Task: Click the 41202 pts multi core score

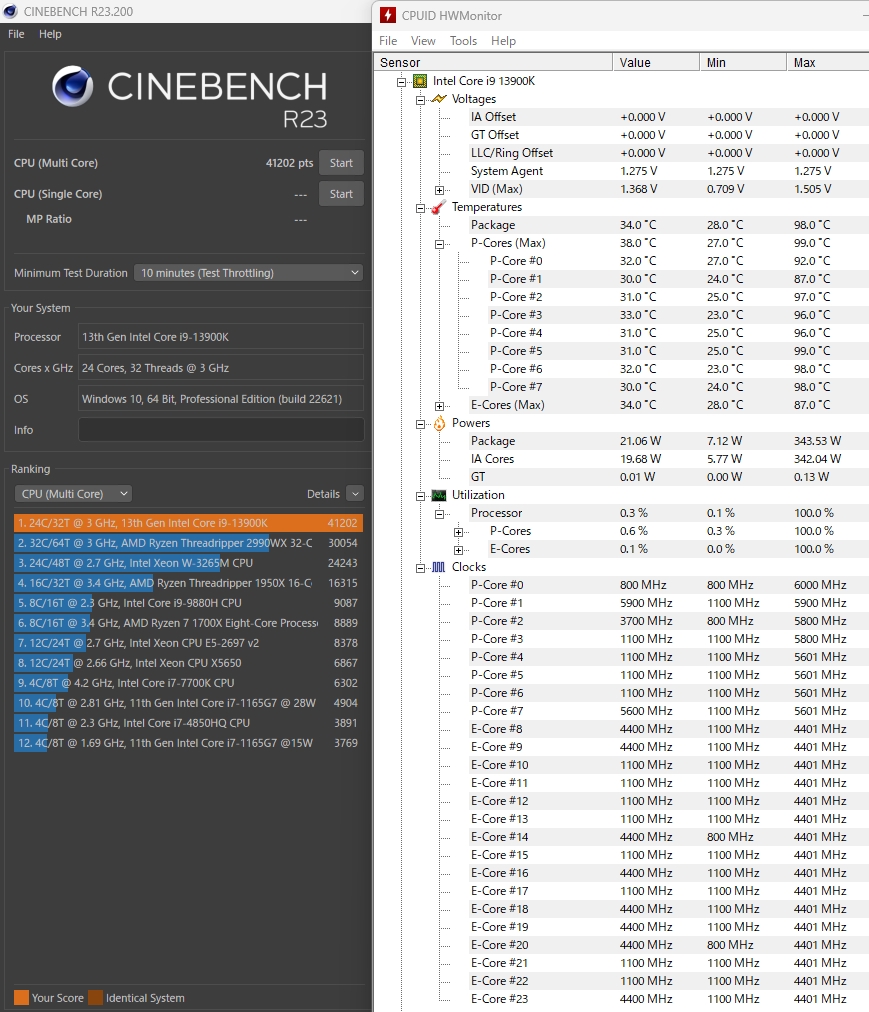Action: (289, 163)
